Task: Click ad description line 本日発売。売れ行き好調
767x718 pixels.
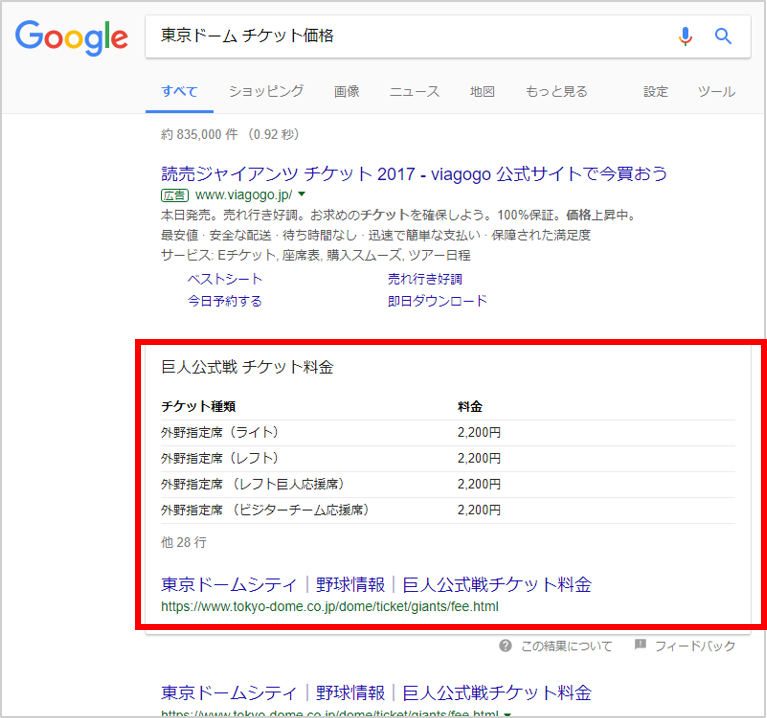Action: [x=398, y=215]
